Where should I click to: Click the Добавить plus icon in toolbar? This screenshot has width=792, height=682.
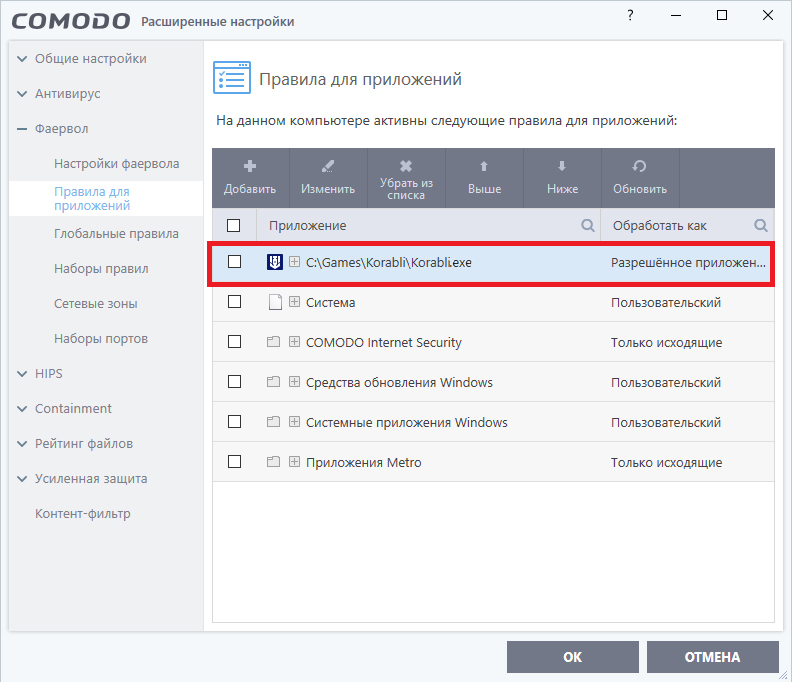click(x=250, y=166)
